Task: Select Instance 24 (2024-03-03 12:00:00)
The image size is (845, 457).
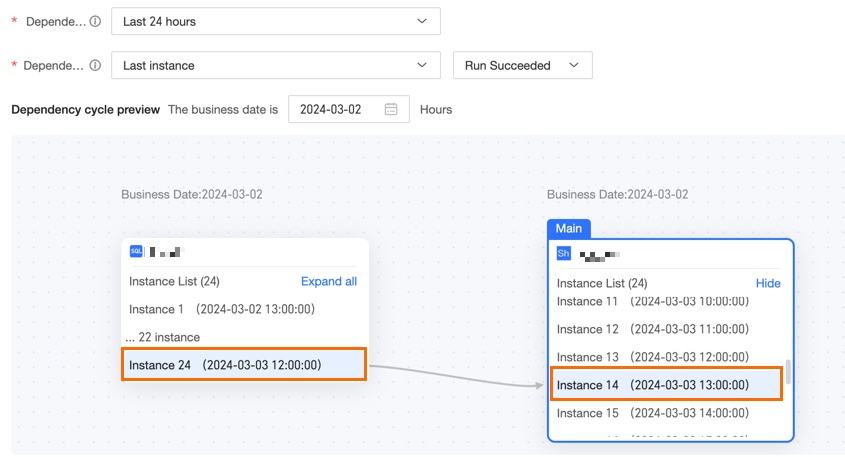Action: click(x=244, y=365)
